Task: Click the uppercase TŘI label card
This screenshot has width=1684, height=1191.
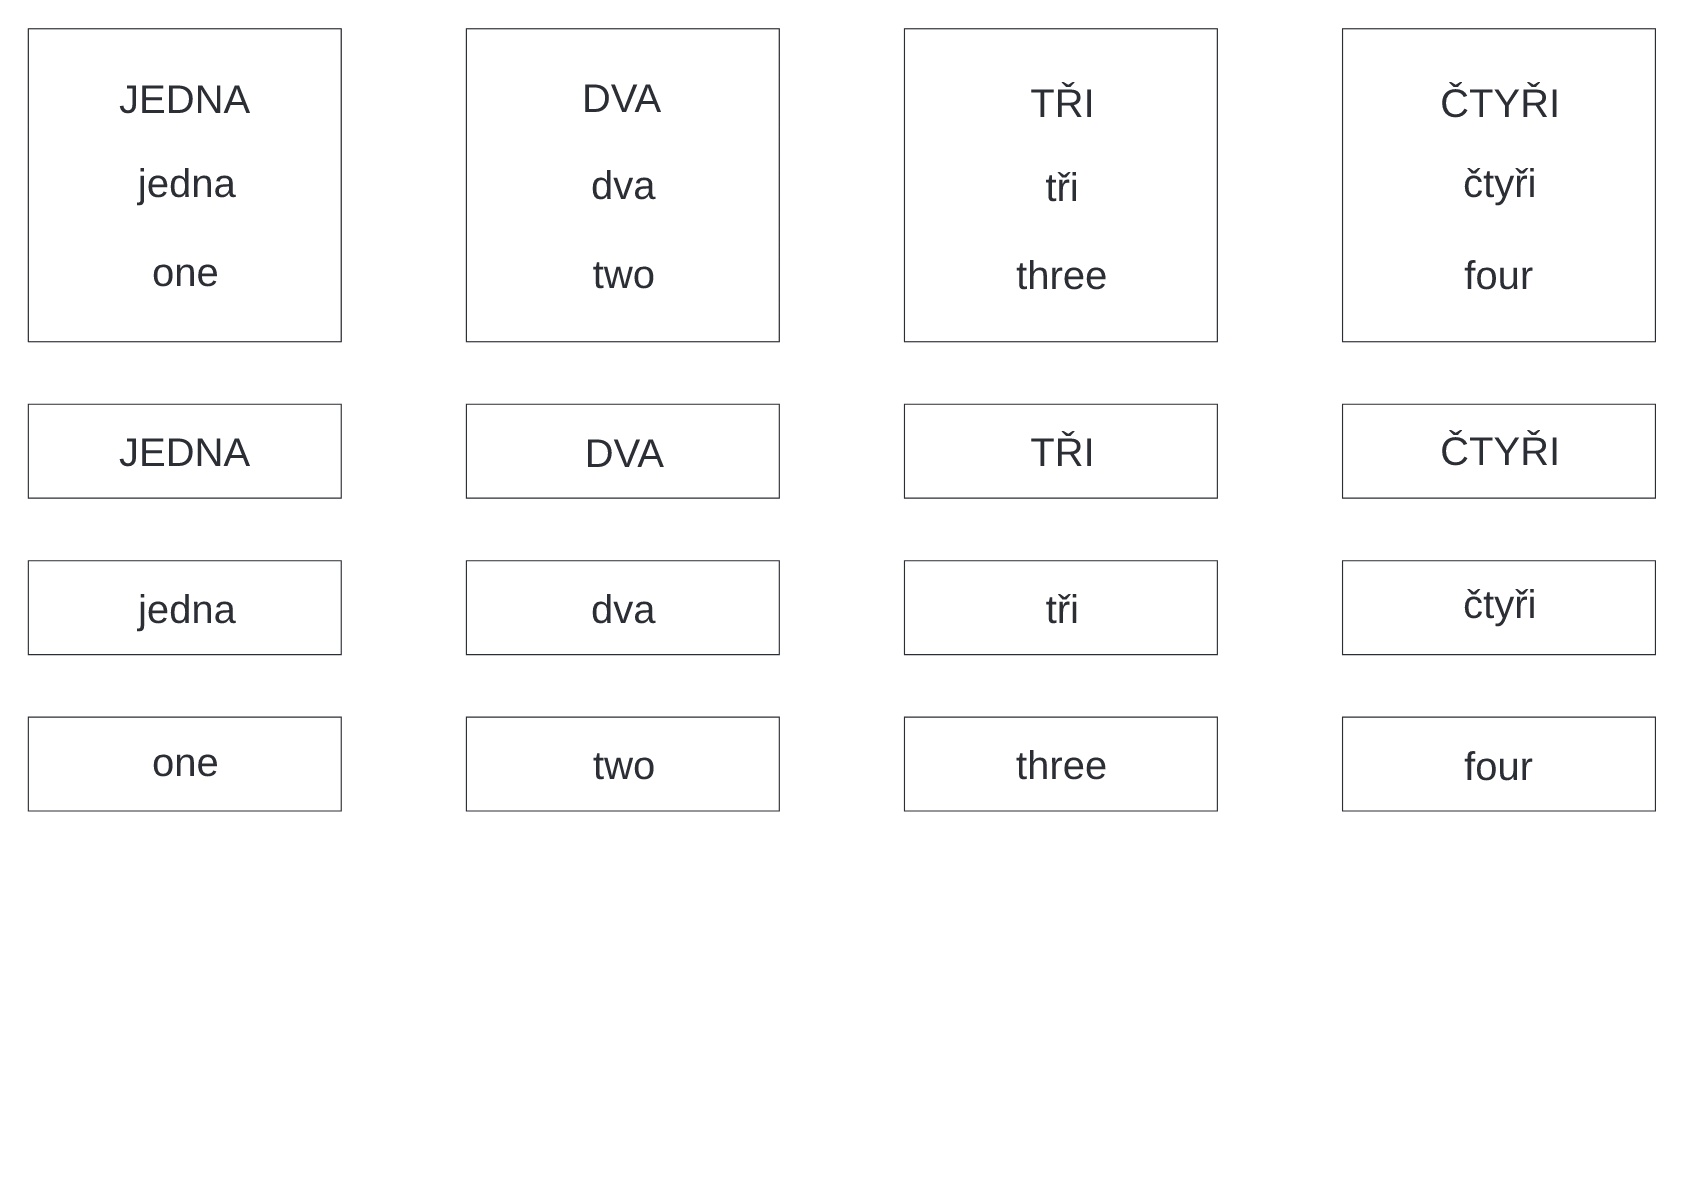Action: 1060,451
